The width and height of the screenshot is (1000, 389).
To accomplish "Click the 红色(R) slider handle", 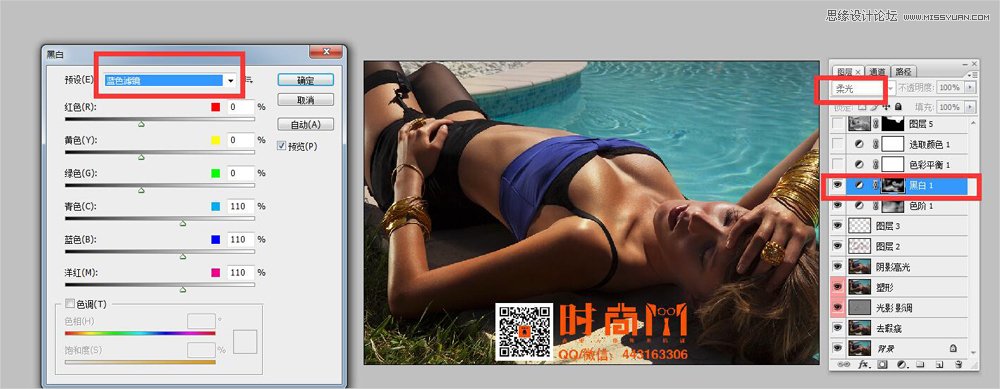I will click(141, 124).
